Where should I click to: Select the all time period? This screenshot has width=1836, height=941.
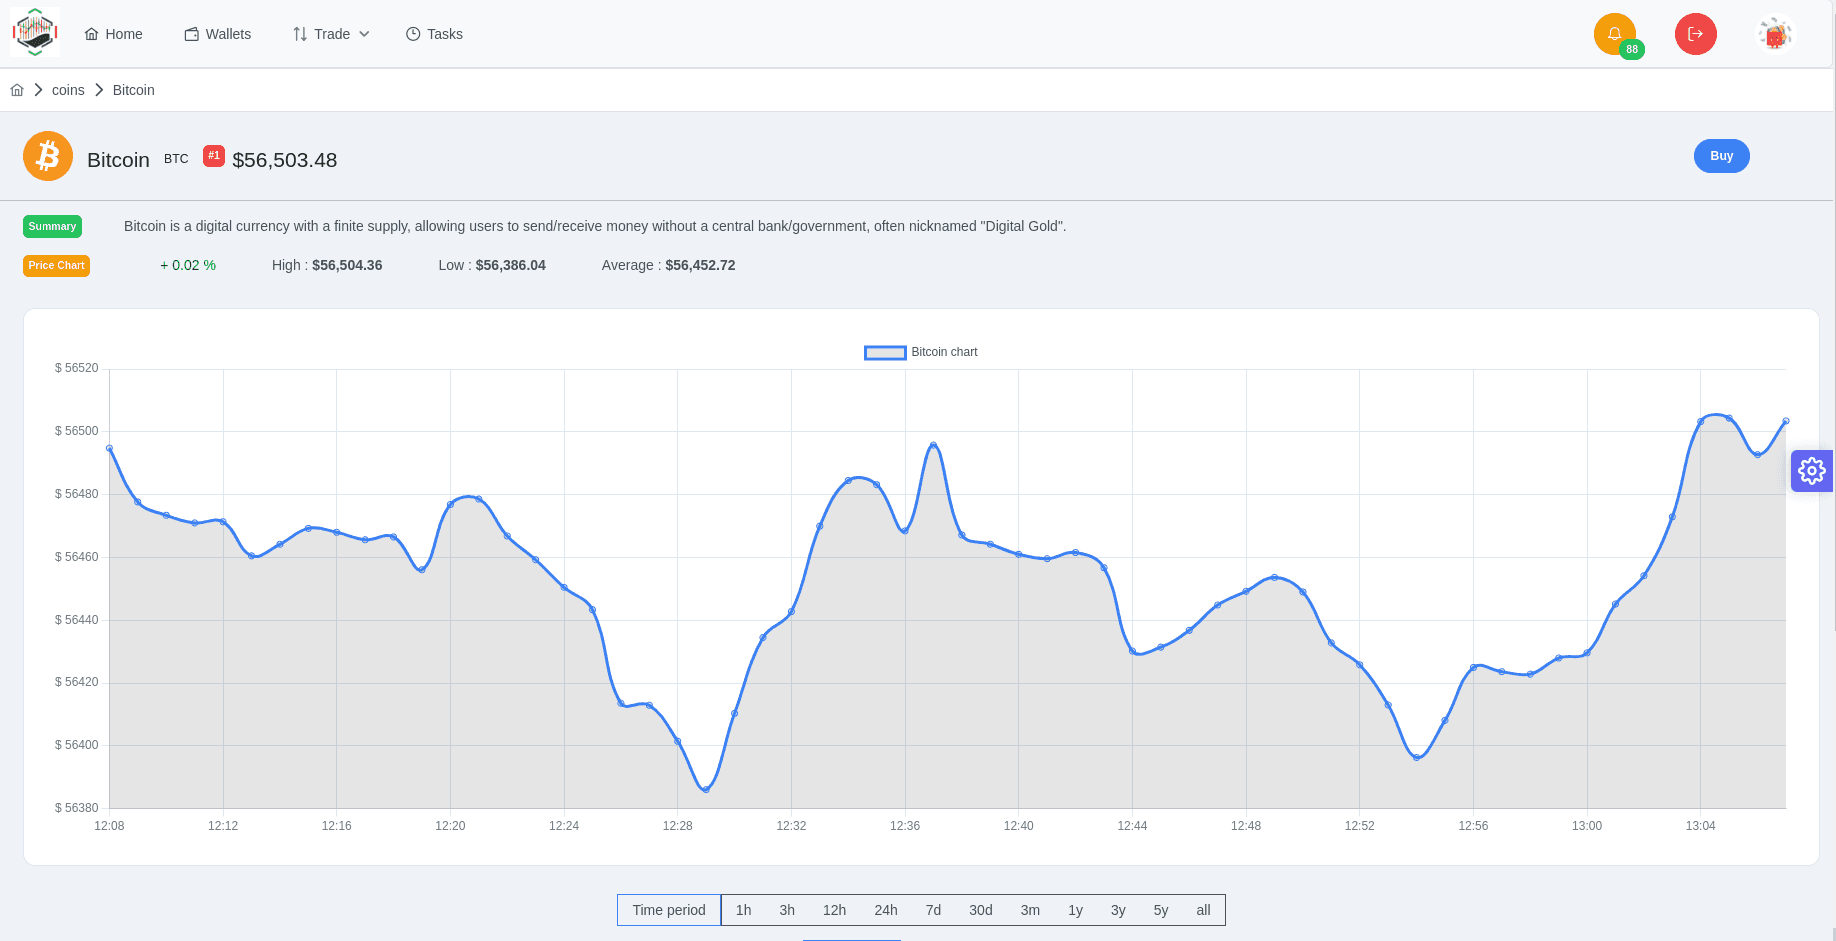pyautogui.click(x=1203, y=910)
